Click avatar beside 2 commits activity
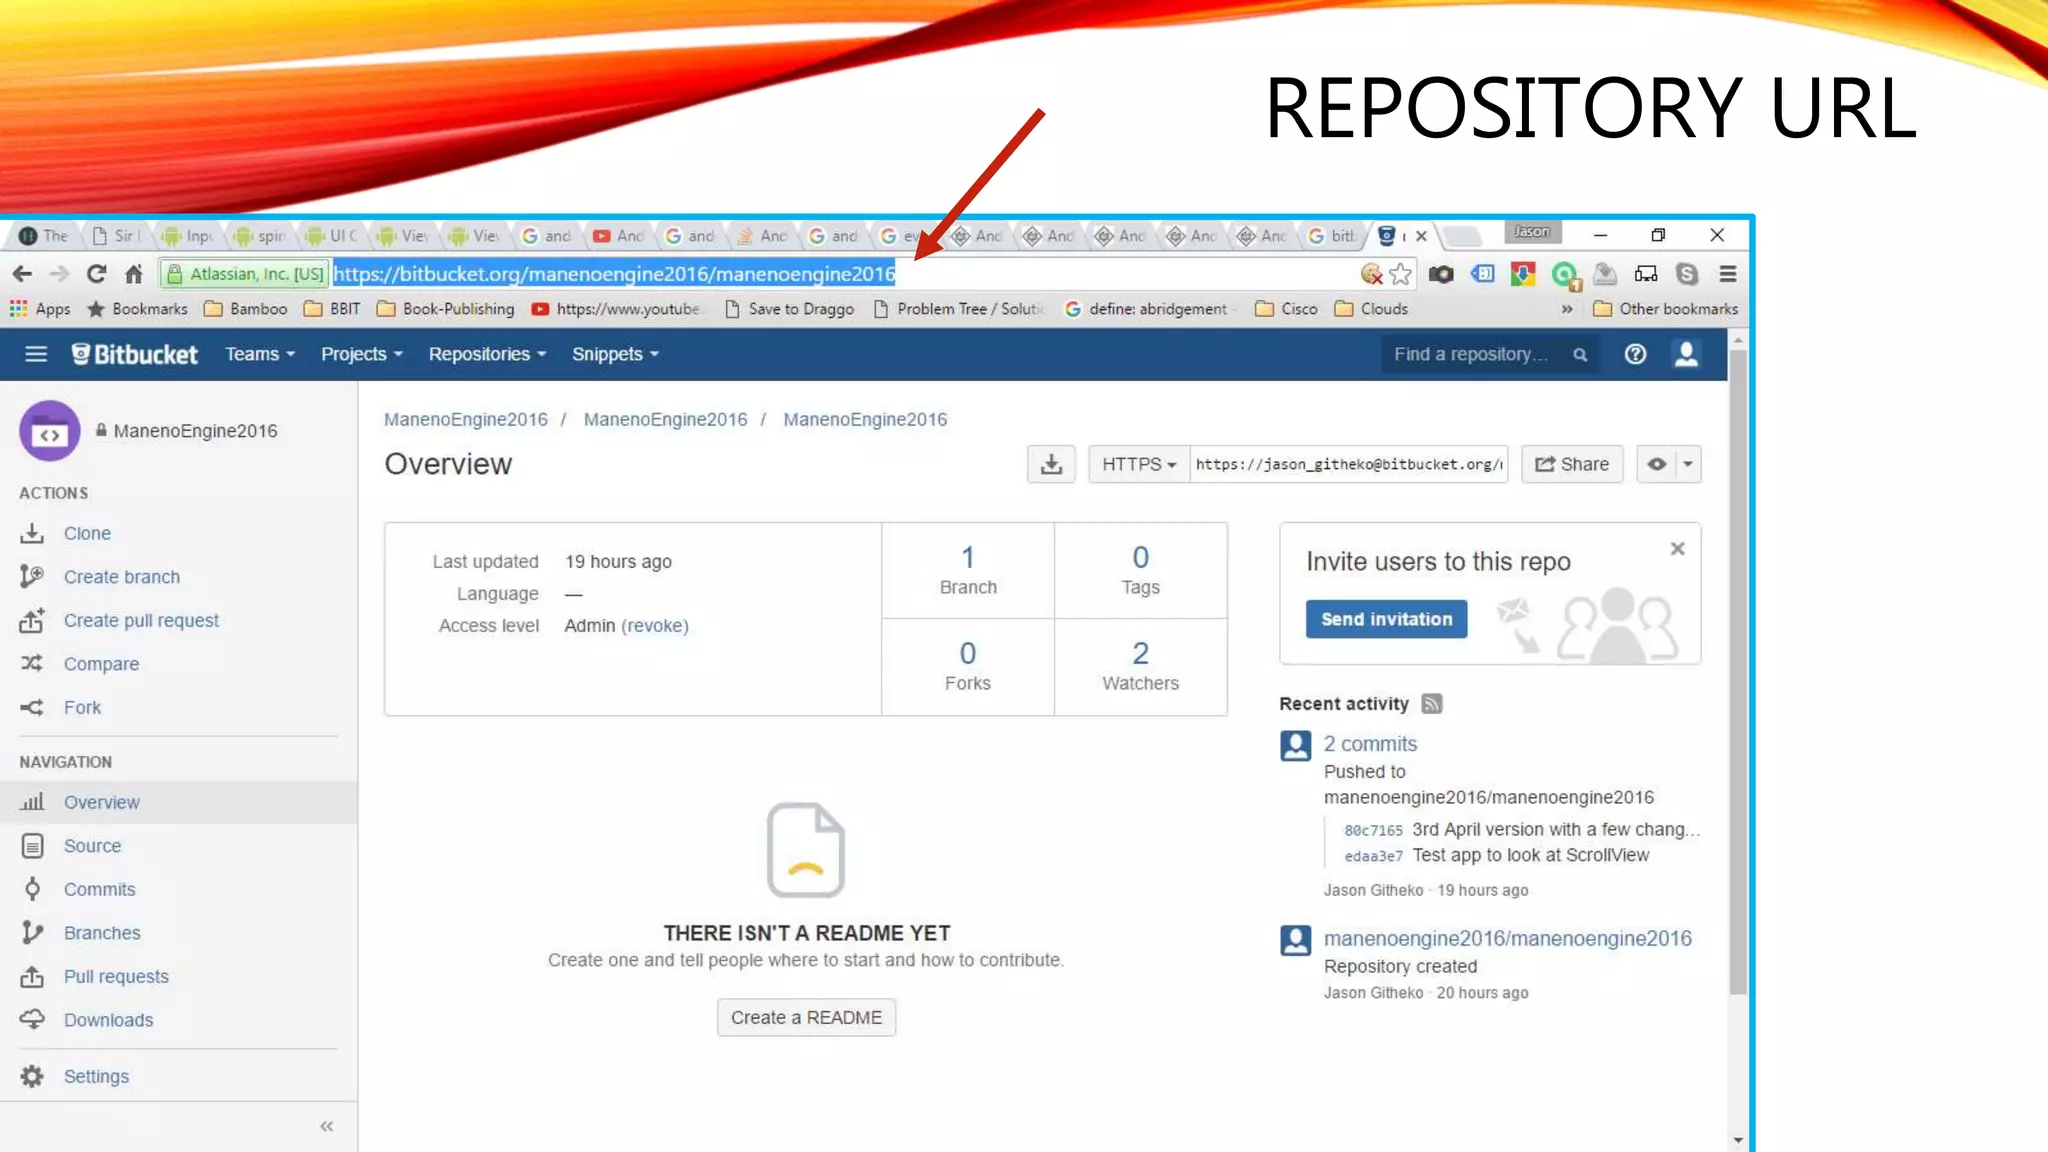The width and height of the screenshot is (2048, 1152). click(x=1296, y=746)
